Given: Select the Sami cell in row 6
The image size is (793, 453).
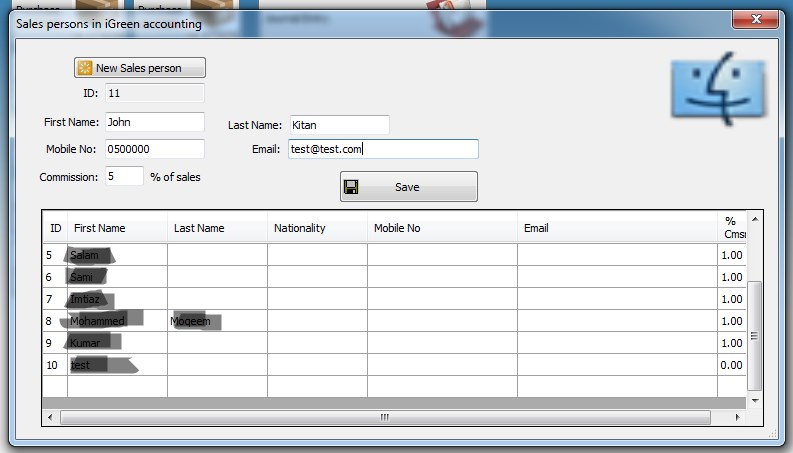Looking at the screenshot, I should (x=117, y=277).
